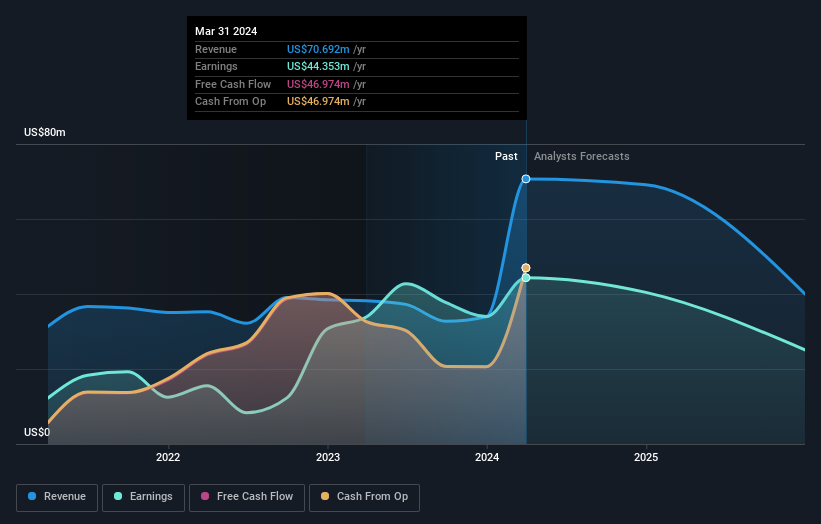
Task: Click the US$80m y-axis label
Action: point(45,132)
